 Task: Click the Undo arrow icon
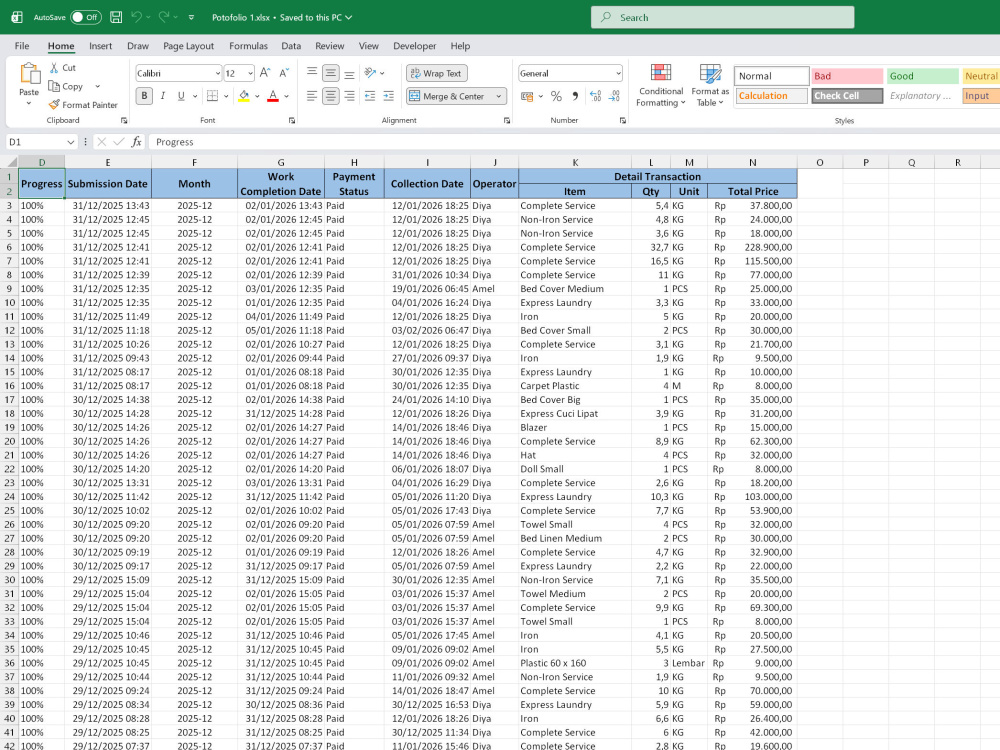point(136,17)
